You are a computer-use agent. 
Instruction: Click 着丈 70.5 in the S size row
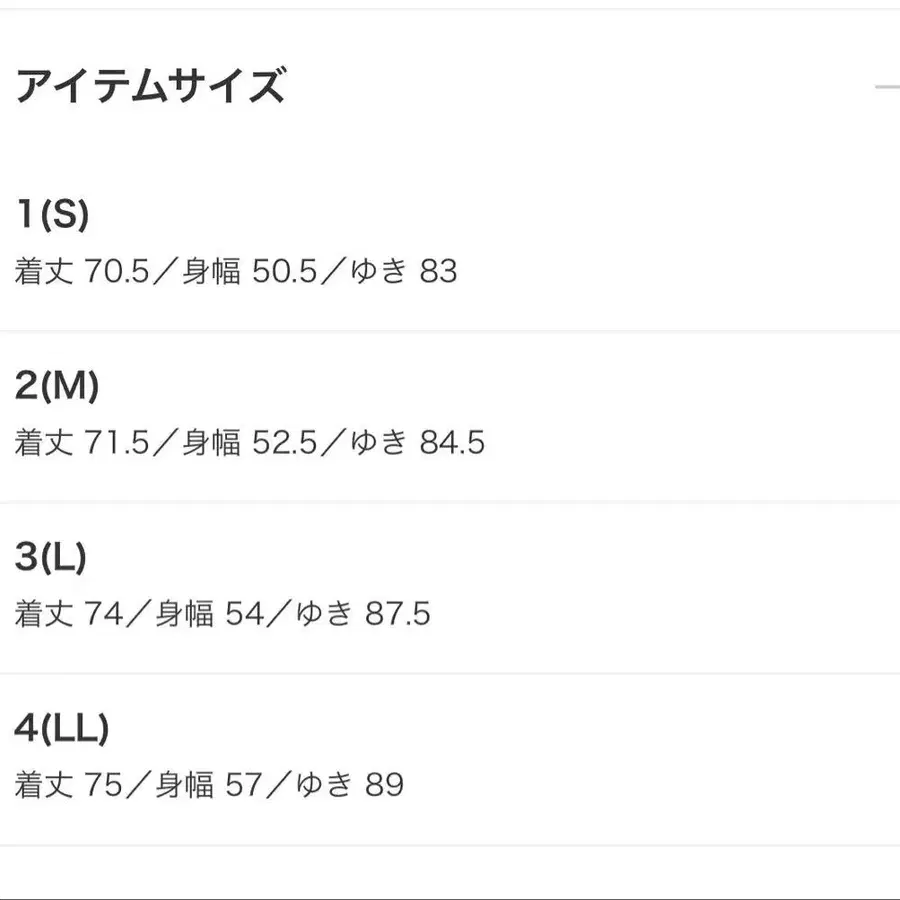[x=77, y=271]
